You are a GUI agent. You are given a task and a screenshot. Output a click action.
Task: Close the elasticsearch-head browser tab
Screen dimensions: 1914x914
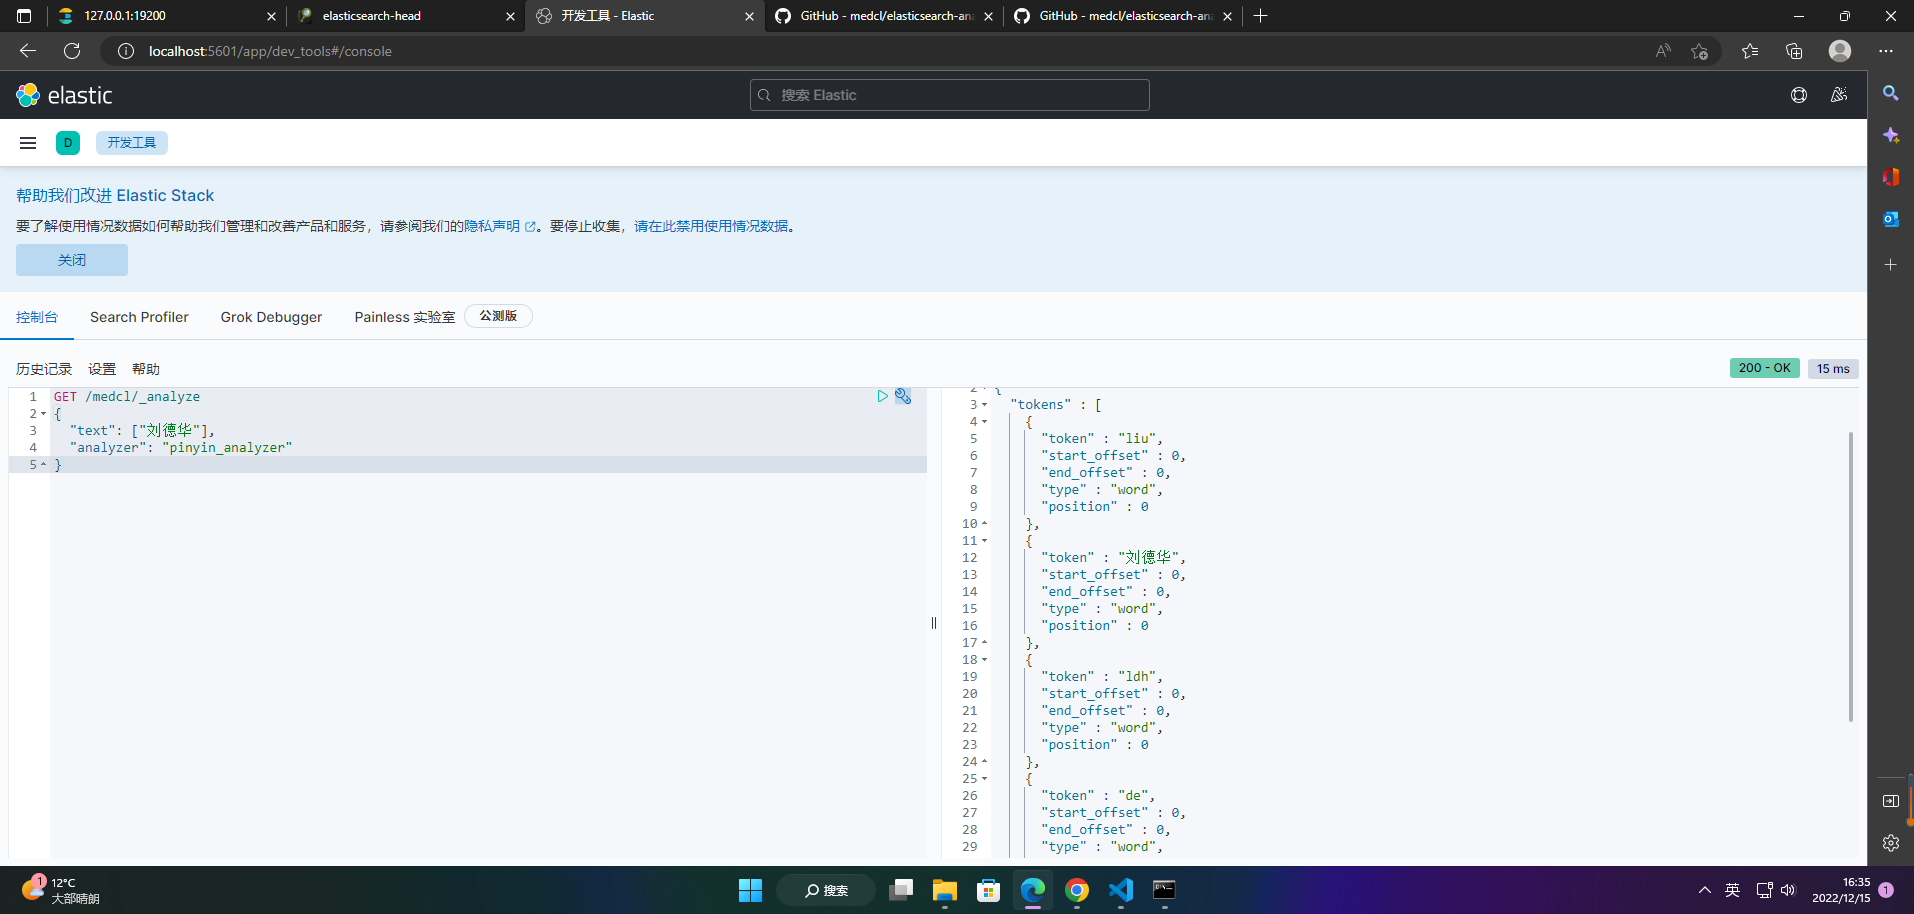click(510, 16)
